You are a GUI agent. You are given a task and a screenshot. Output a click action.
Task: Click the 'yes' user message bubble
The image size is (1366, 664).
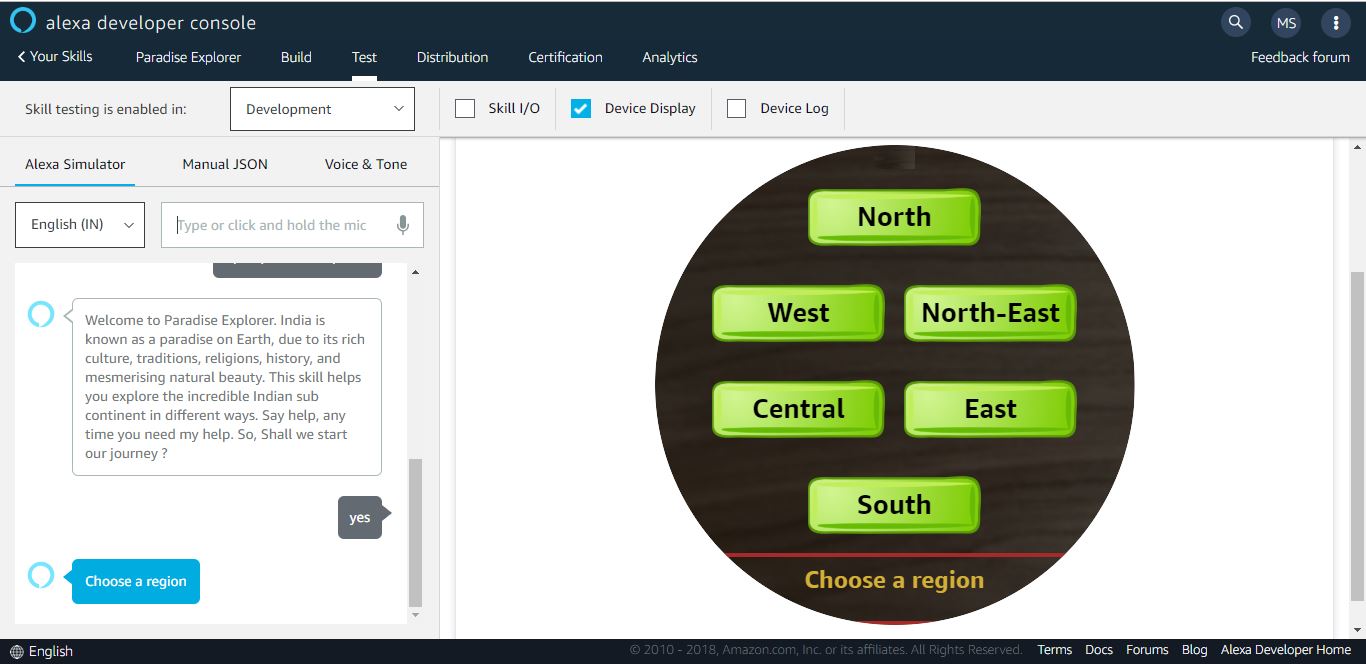pyautogui.click(x=360, y=517)
